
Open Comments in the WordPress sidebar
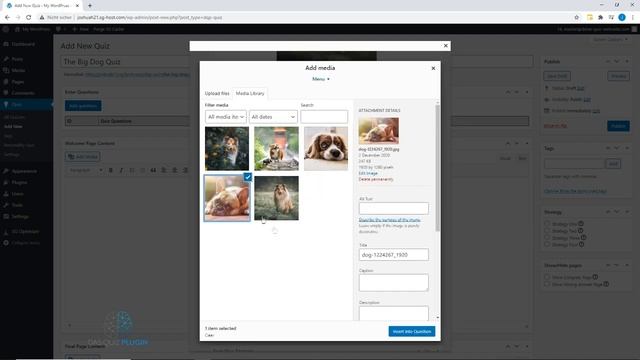coord(22,93)
